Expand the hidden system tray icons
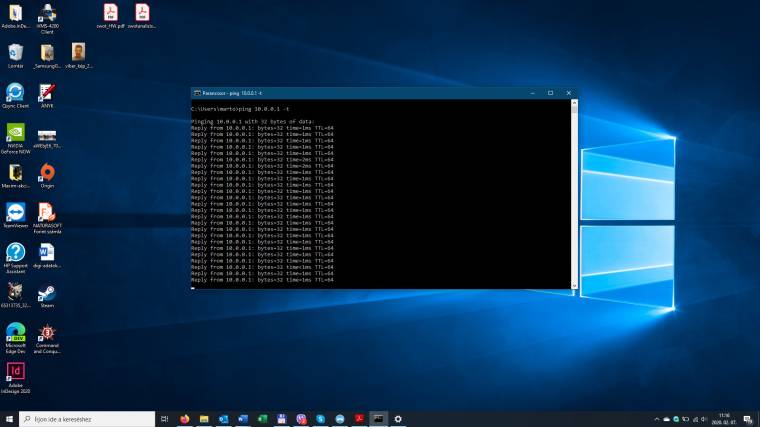This screenshot has width=760, height=427. point(657,419)
